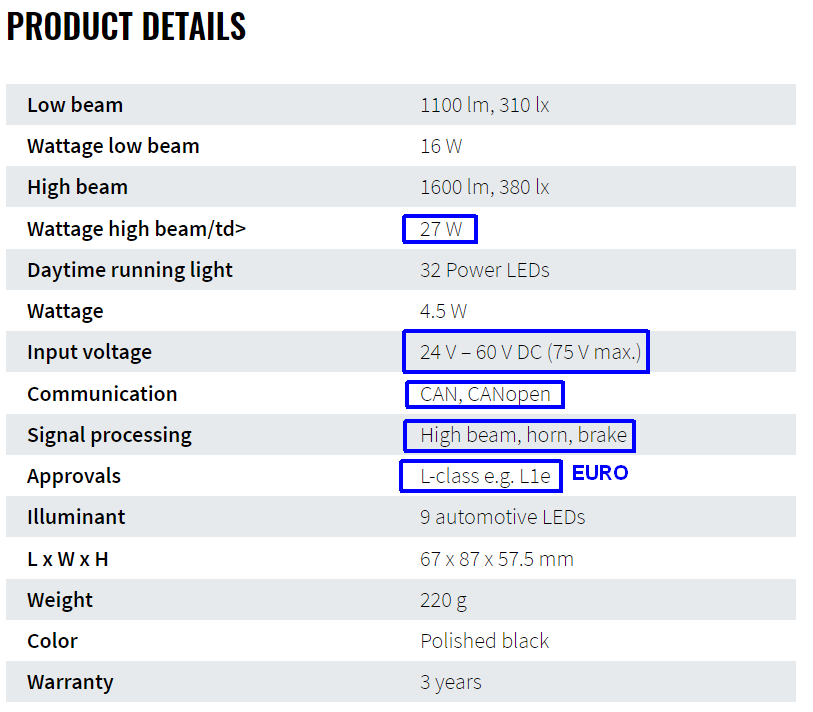The width and height of the screenshot is (813, 712).
Task: Click the 220 g weight value
Action: tap(443, 600)
